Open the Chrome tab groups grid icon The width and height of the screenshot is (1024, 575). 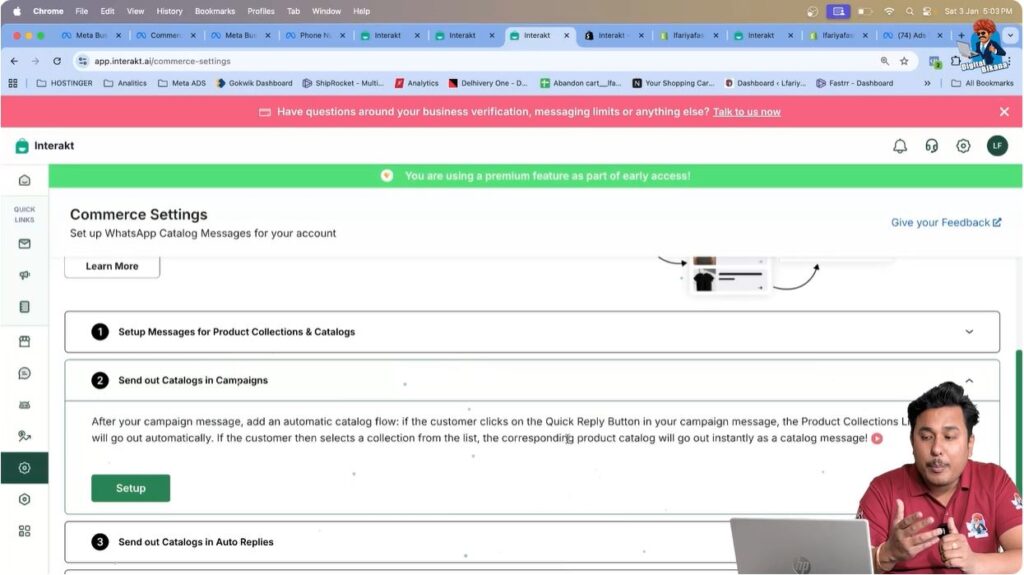(12, 83)
